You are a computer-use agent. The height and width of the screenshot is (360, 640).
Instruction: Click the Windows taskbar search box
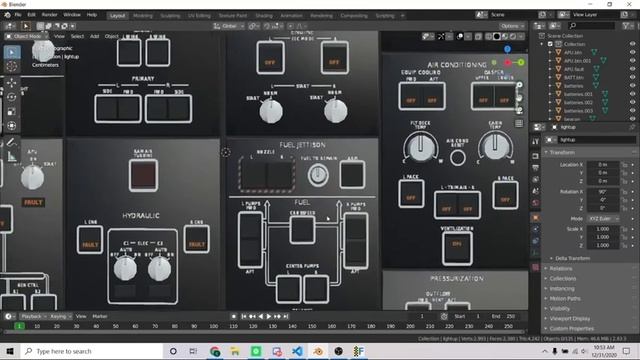click(x=92, y=351)
